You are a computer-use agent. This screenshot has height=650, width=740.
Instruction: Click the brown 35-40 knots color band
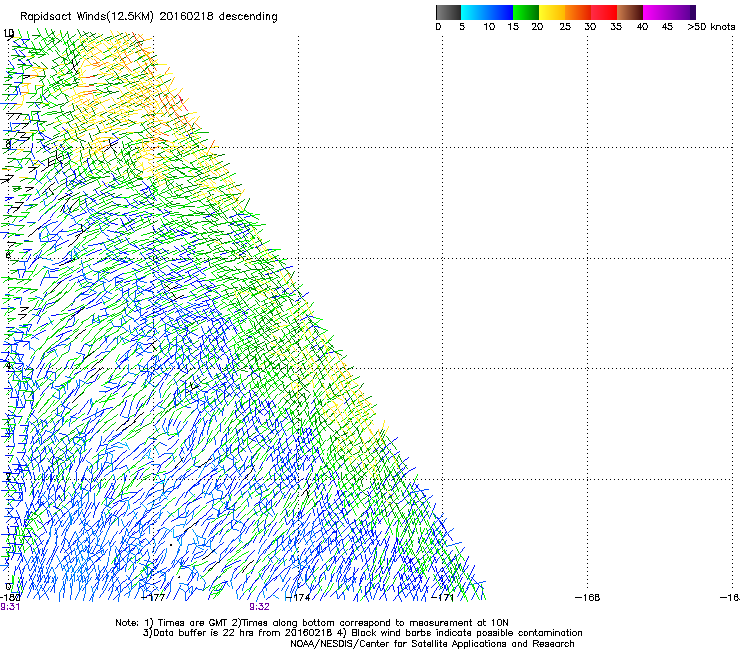(630, 12)
